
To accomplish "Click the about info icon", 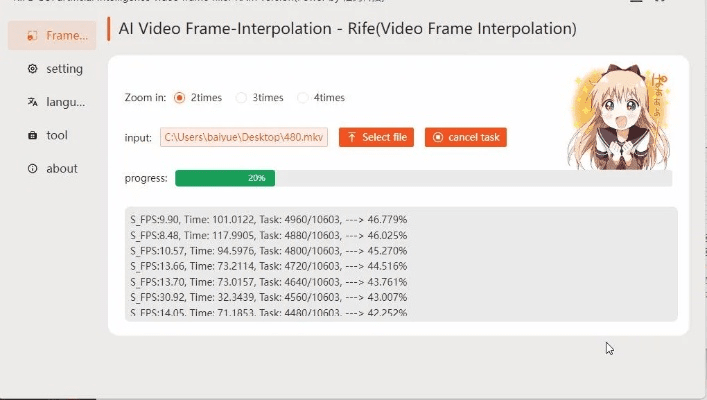I will [x=33, y=169].
